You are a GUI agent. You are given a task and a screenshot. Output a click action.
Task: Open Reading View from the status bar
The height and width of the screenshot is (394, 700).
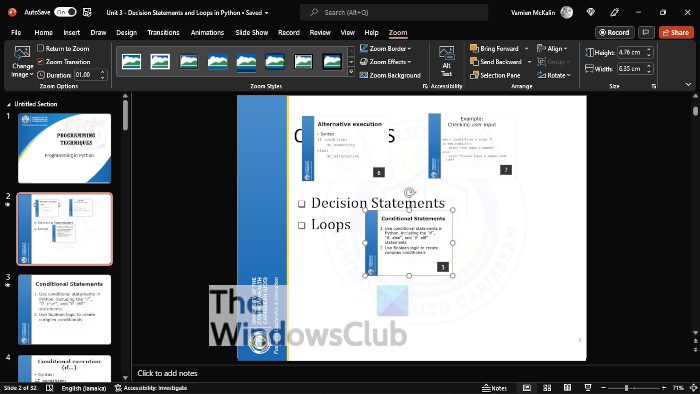pyautogui.click(x=567, y=388)
